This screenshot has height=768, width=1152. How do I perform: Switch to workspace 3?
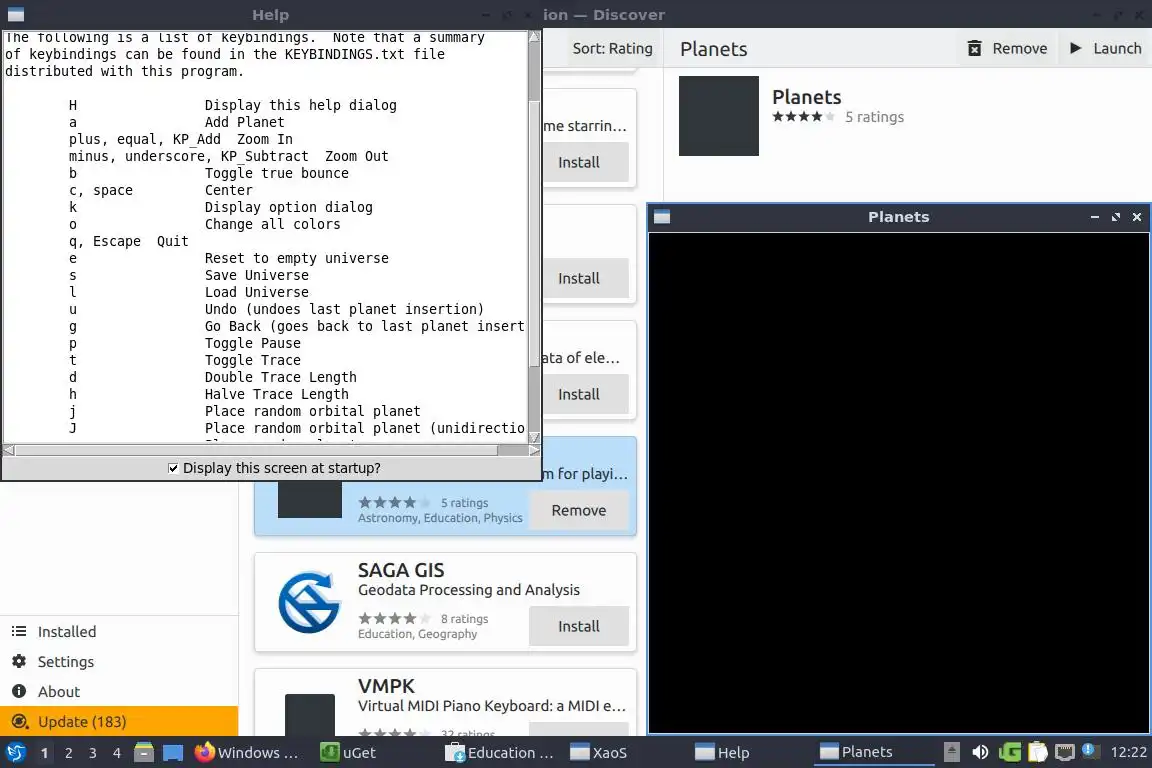93,752
